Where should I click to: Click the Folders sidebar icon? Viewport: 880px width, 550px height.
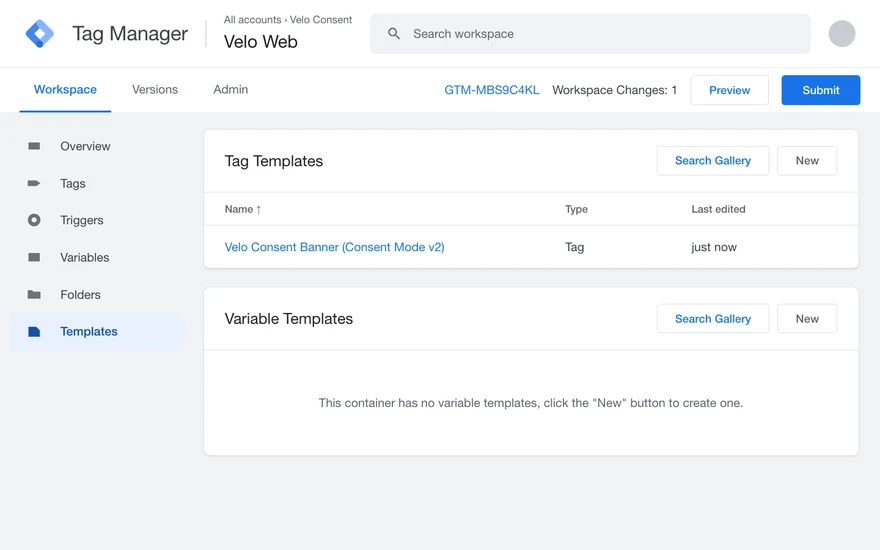[34, 294]
